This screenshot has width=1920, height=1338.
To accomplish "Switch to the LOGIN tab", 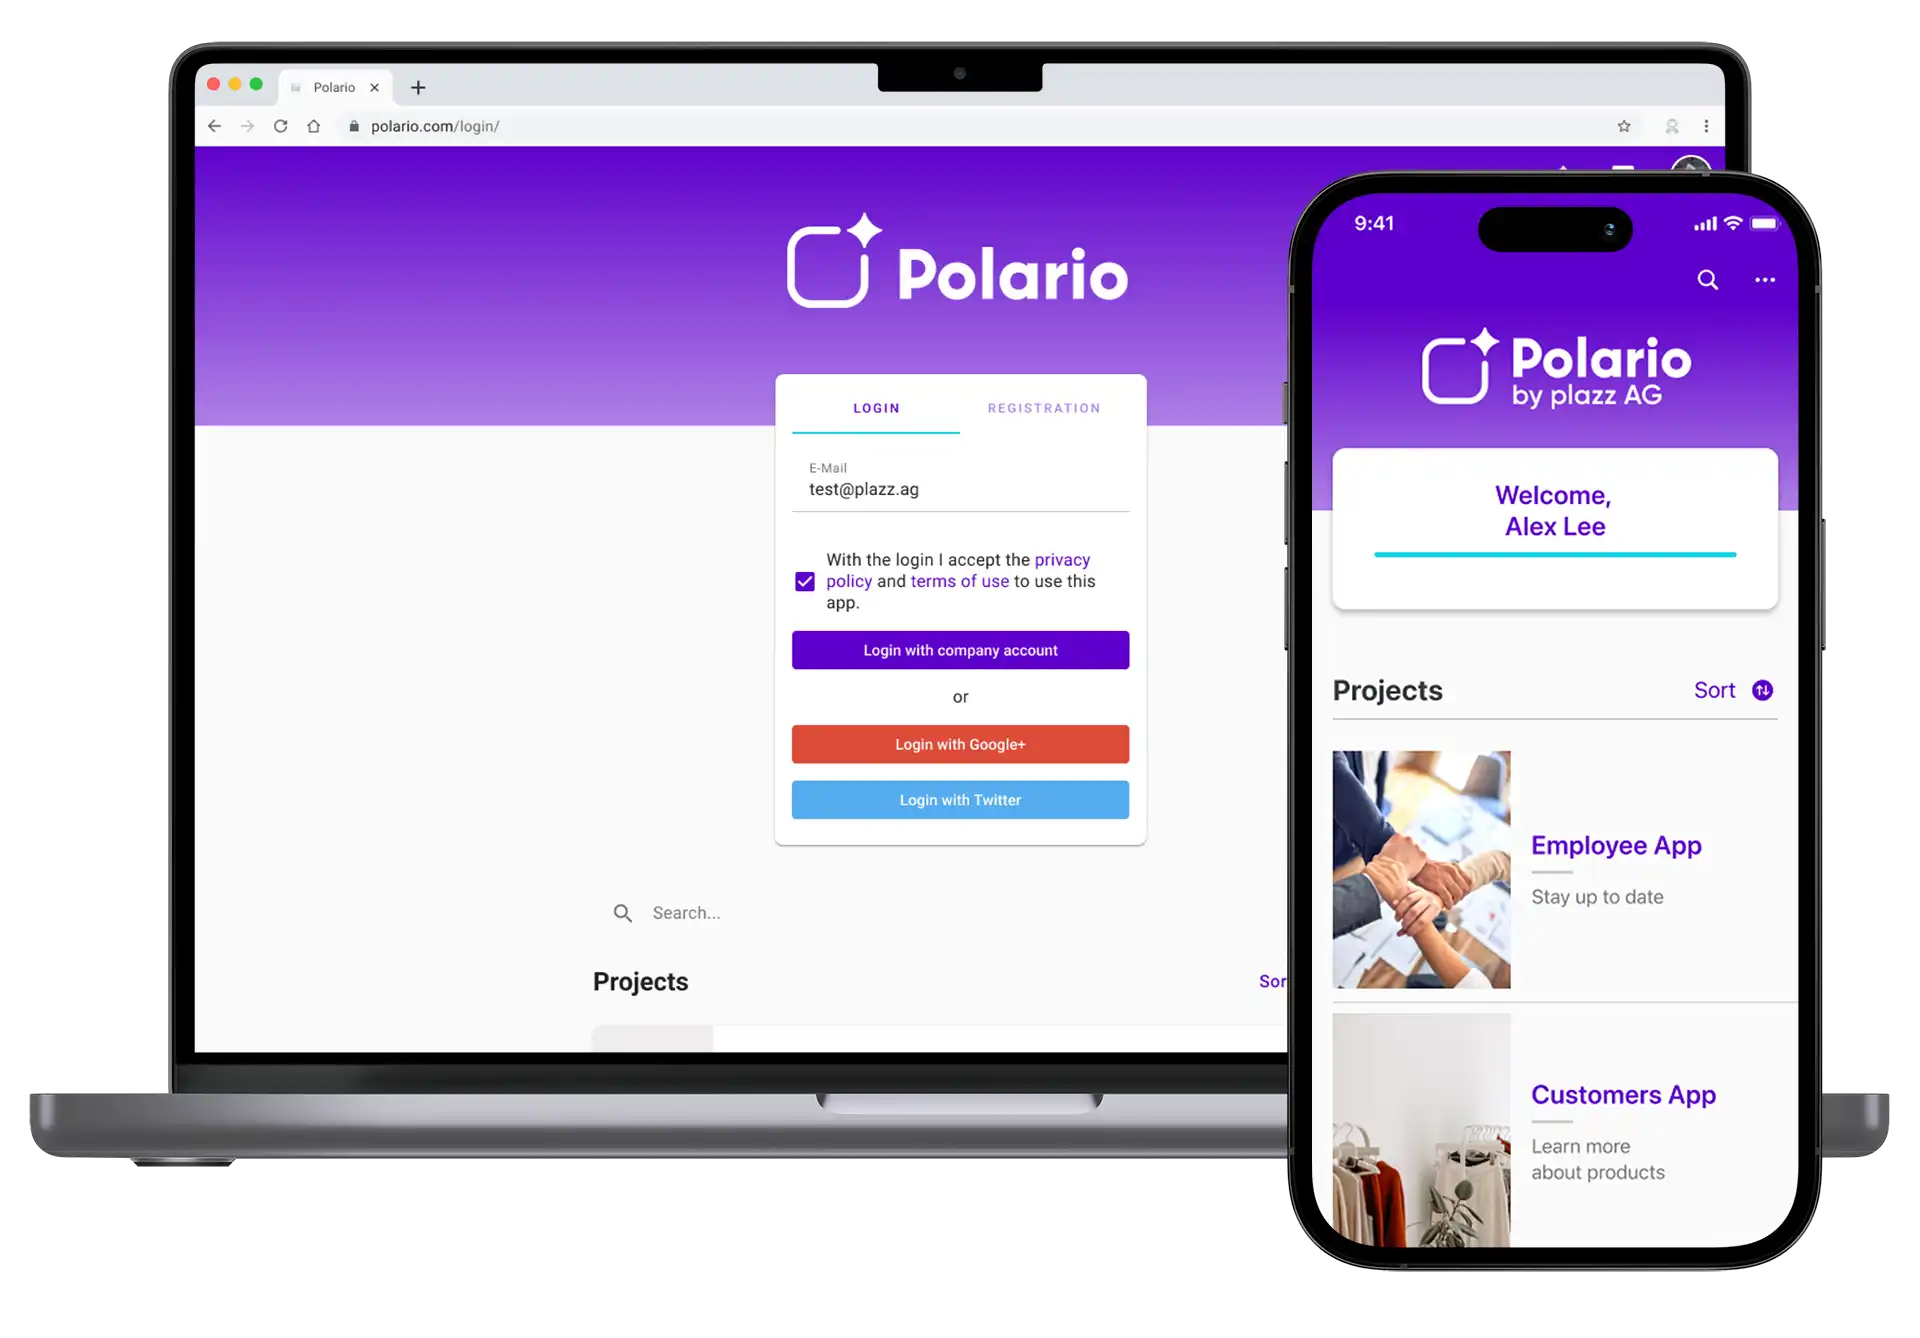I will tap(875, 407).
